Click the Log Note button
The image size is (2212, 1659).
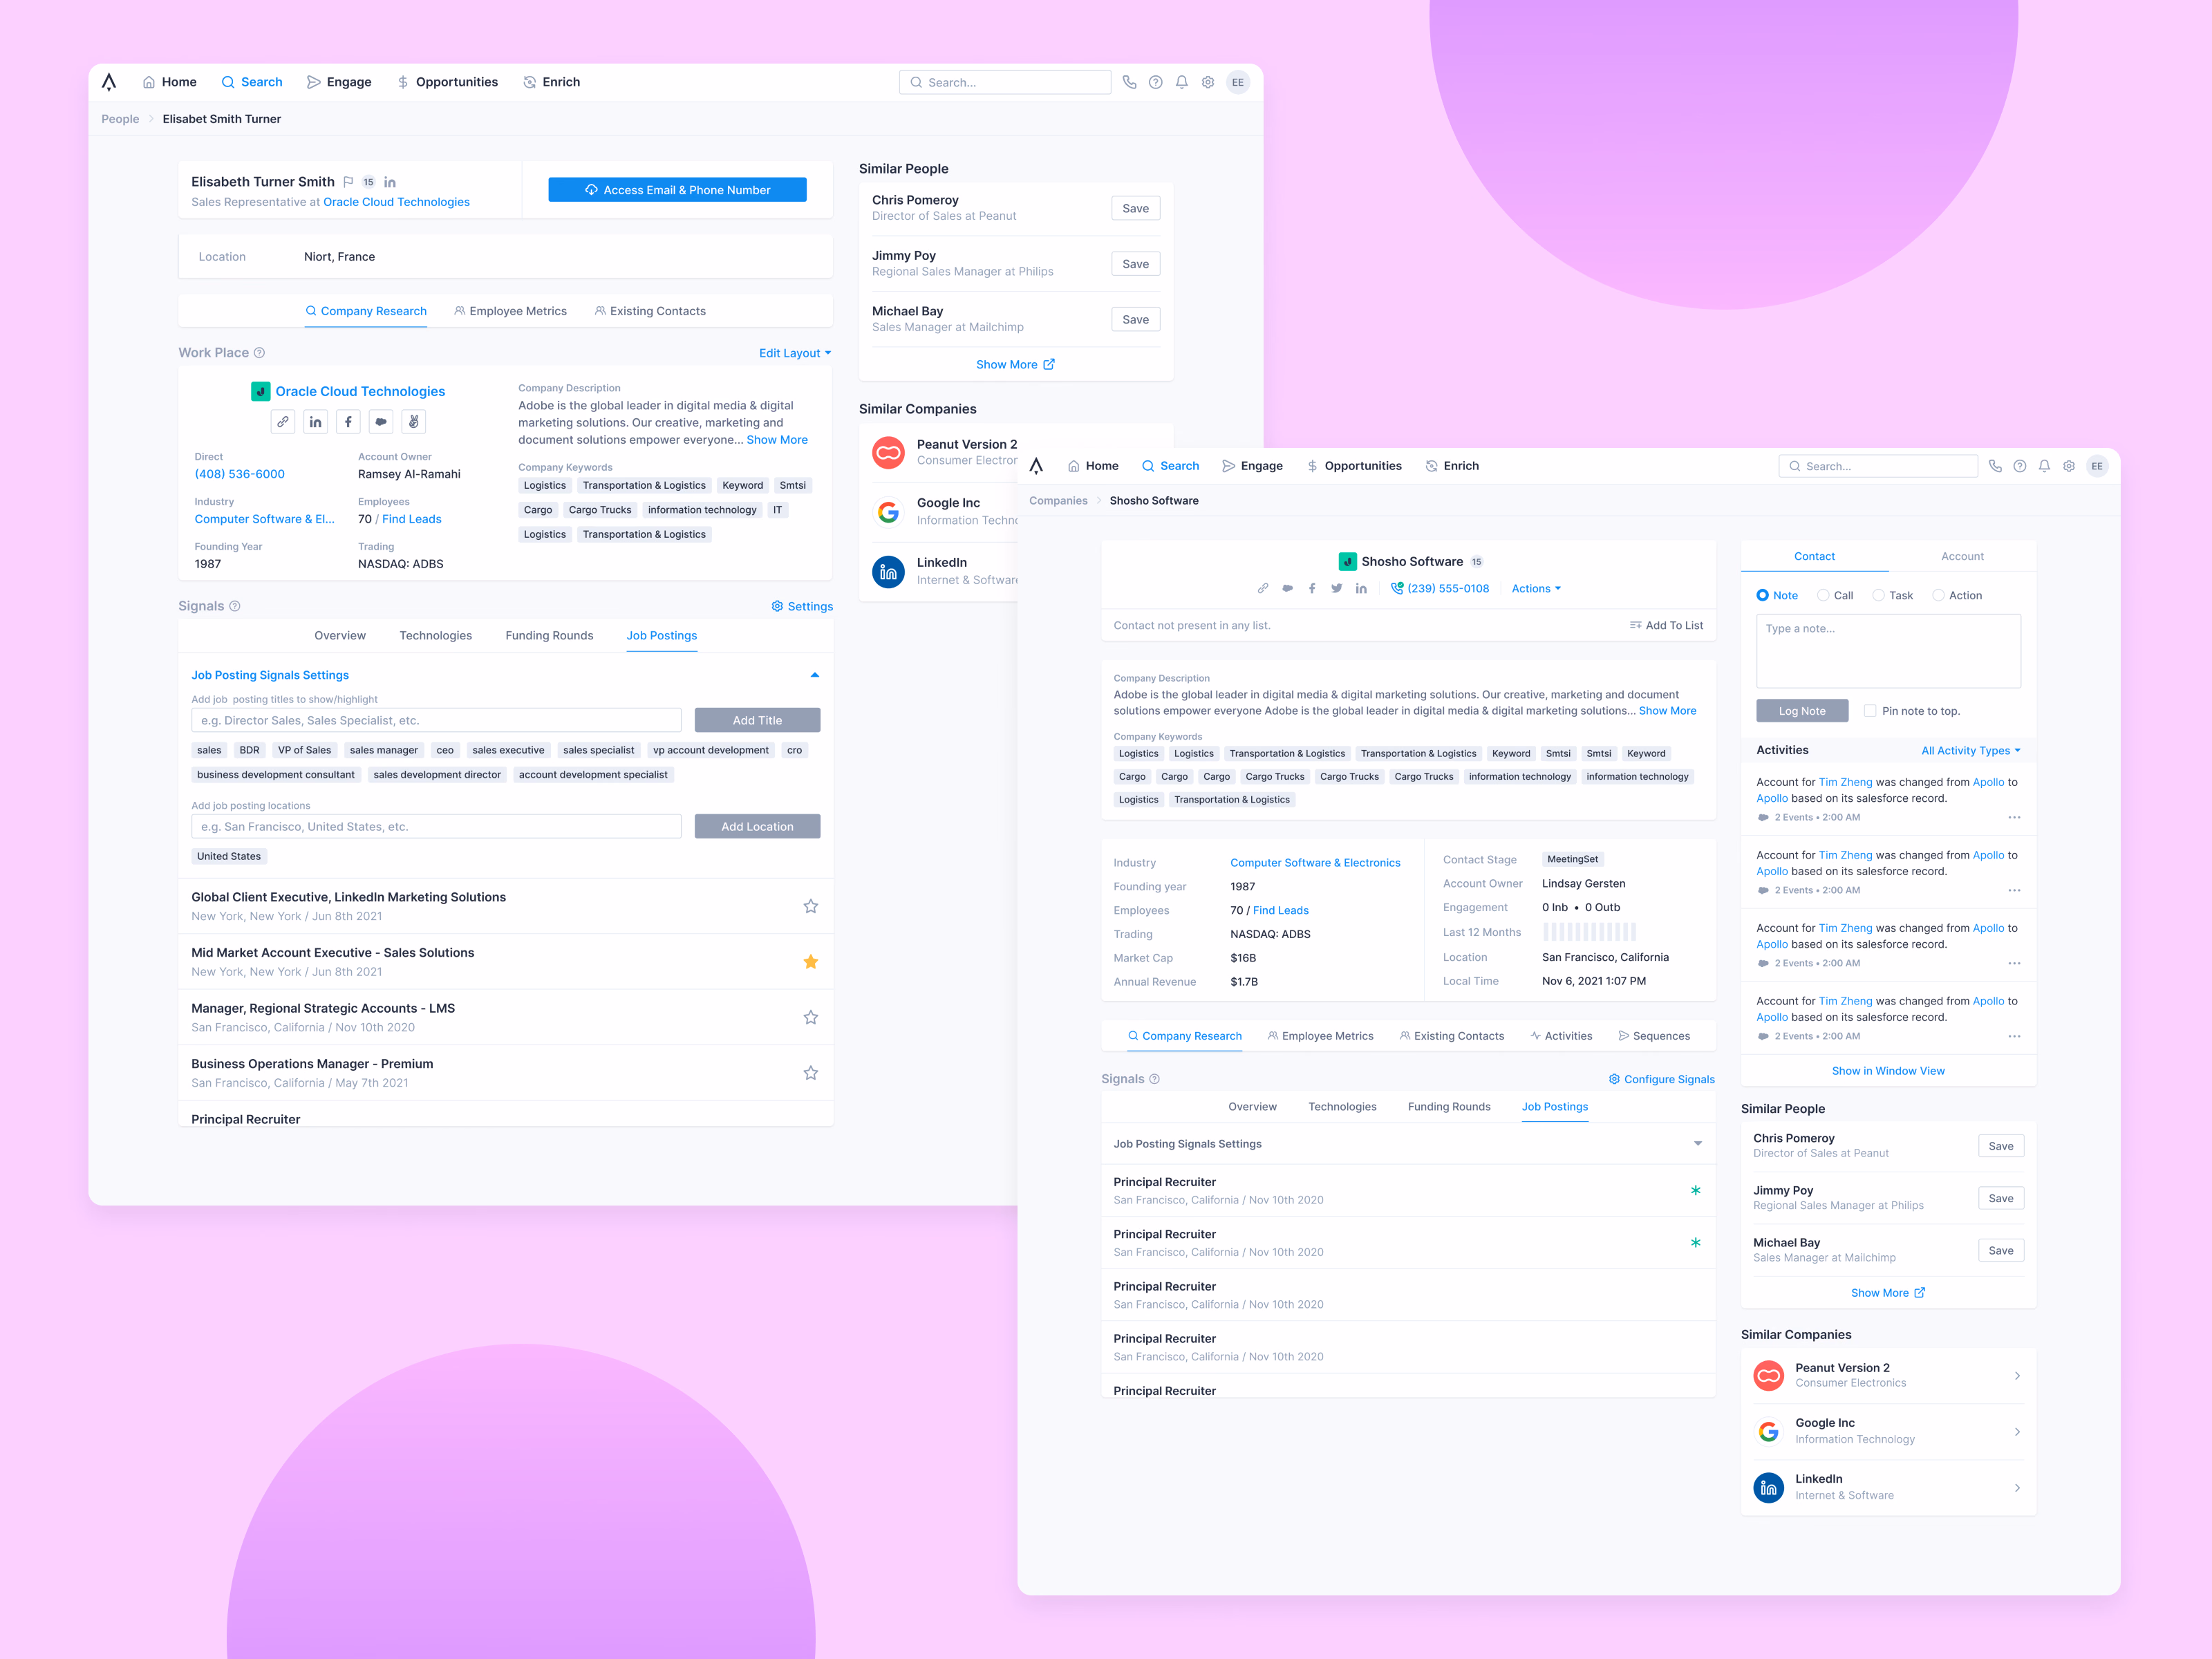[1802, 711]
